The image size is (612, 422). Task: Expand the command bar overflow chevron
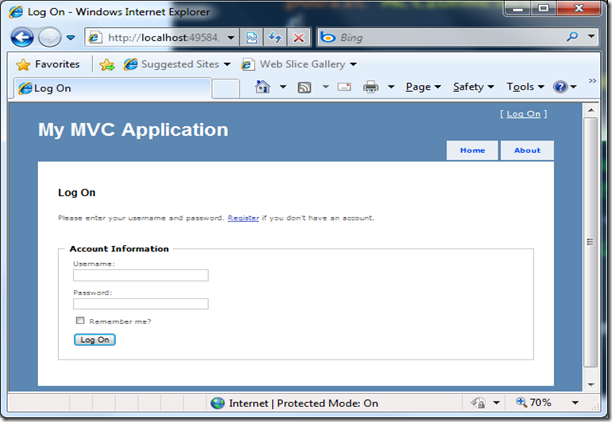point(592,80)
